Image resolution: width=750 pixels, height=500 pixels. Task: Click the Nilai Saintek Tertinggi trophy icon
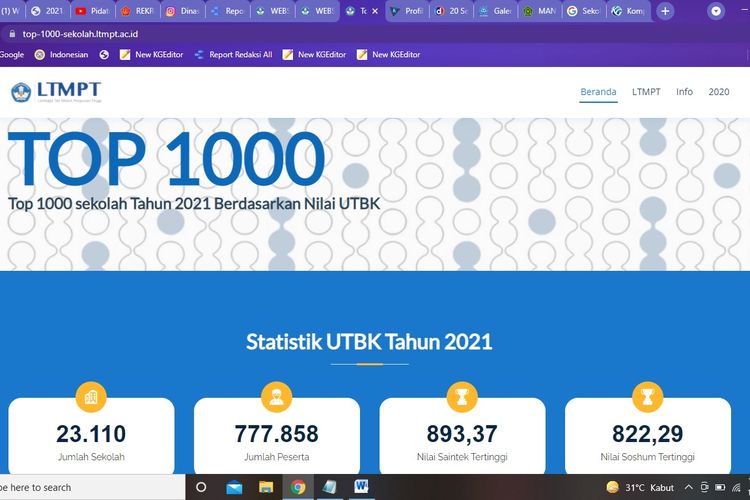[462, 397]
